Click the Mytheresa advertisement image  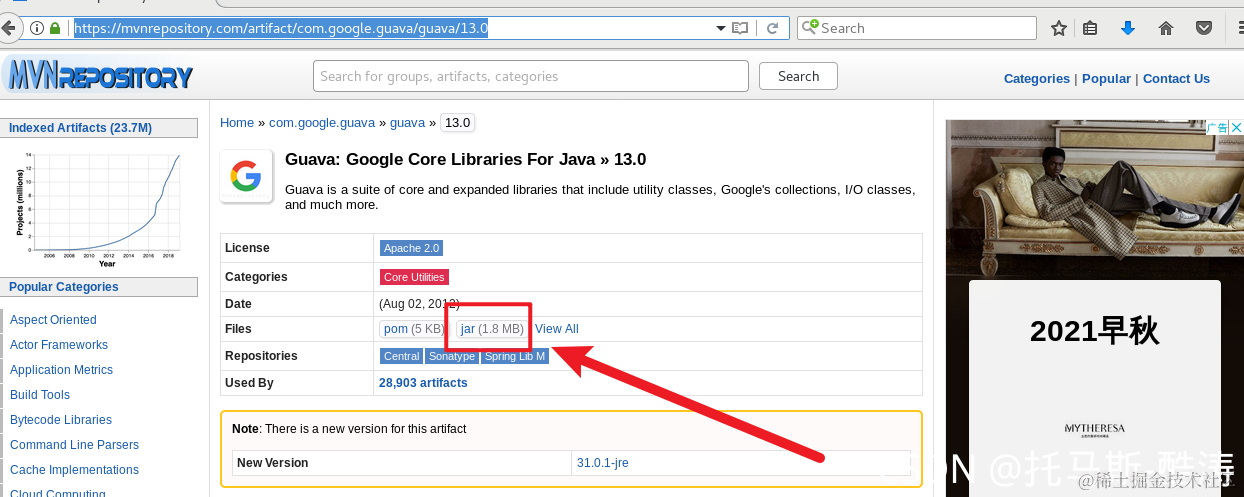(x=1095, y=308)
